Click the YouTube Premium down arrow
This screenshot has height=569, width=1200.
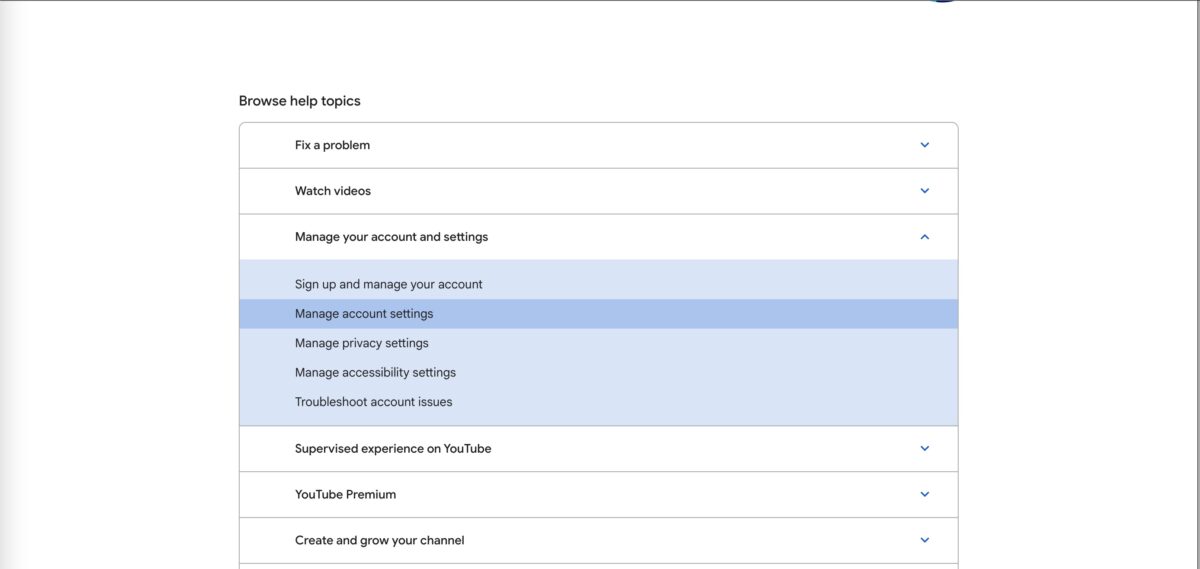coord(924,494)
